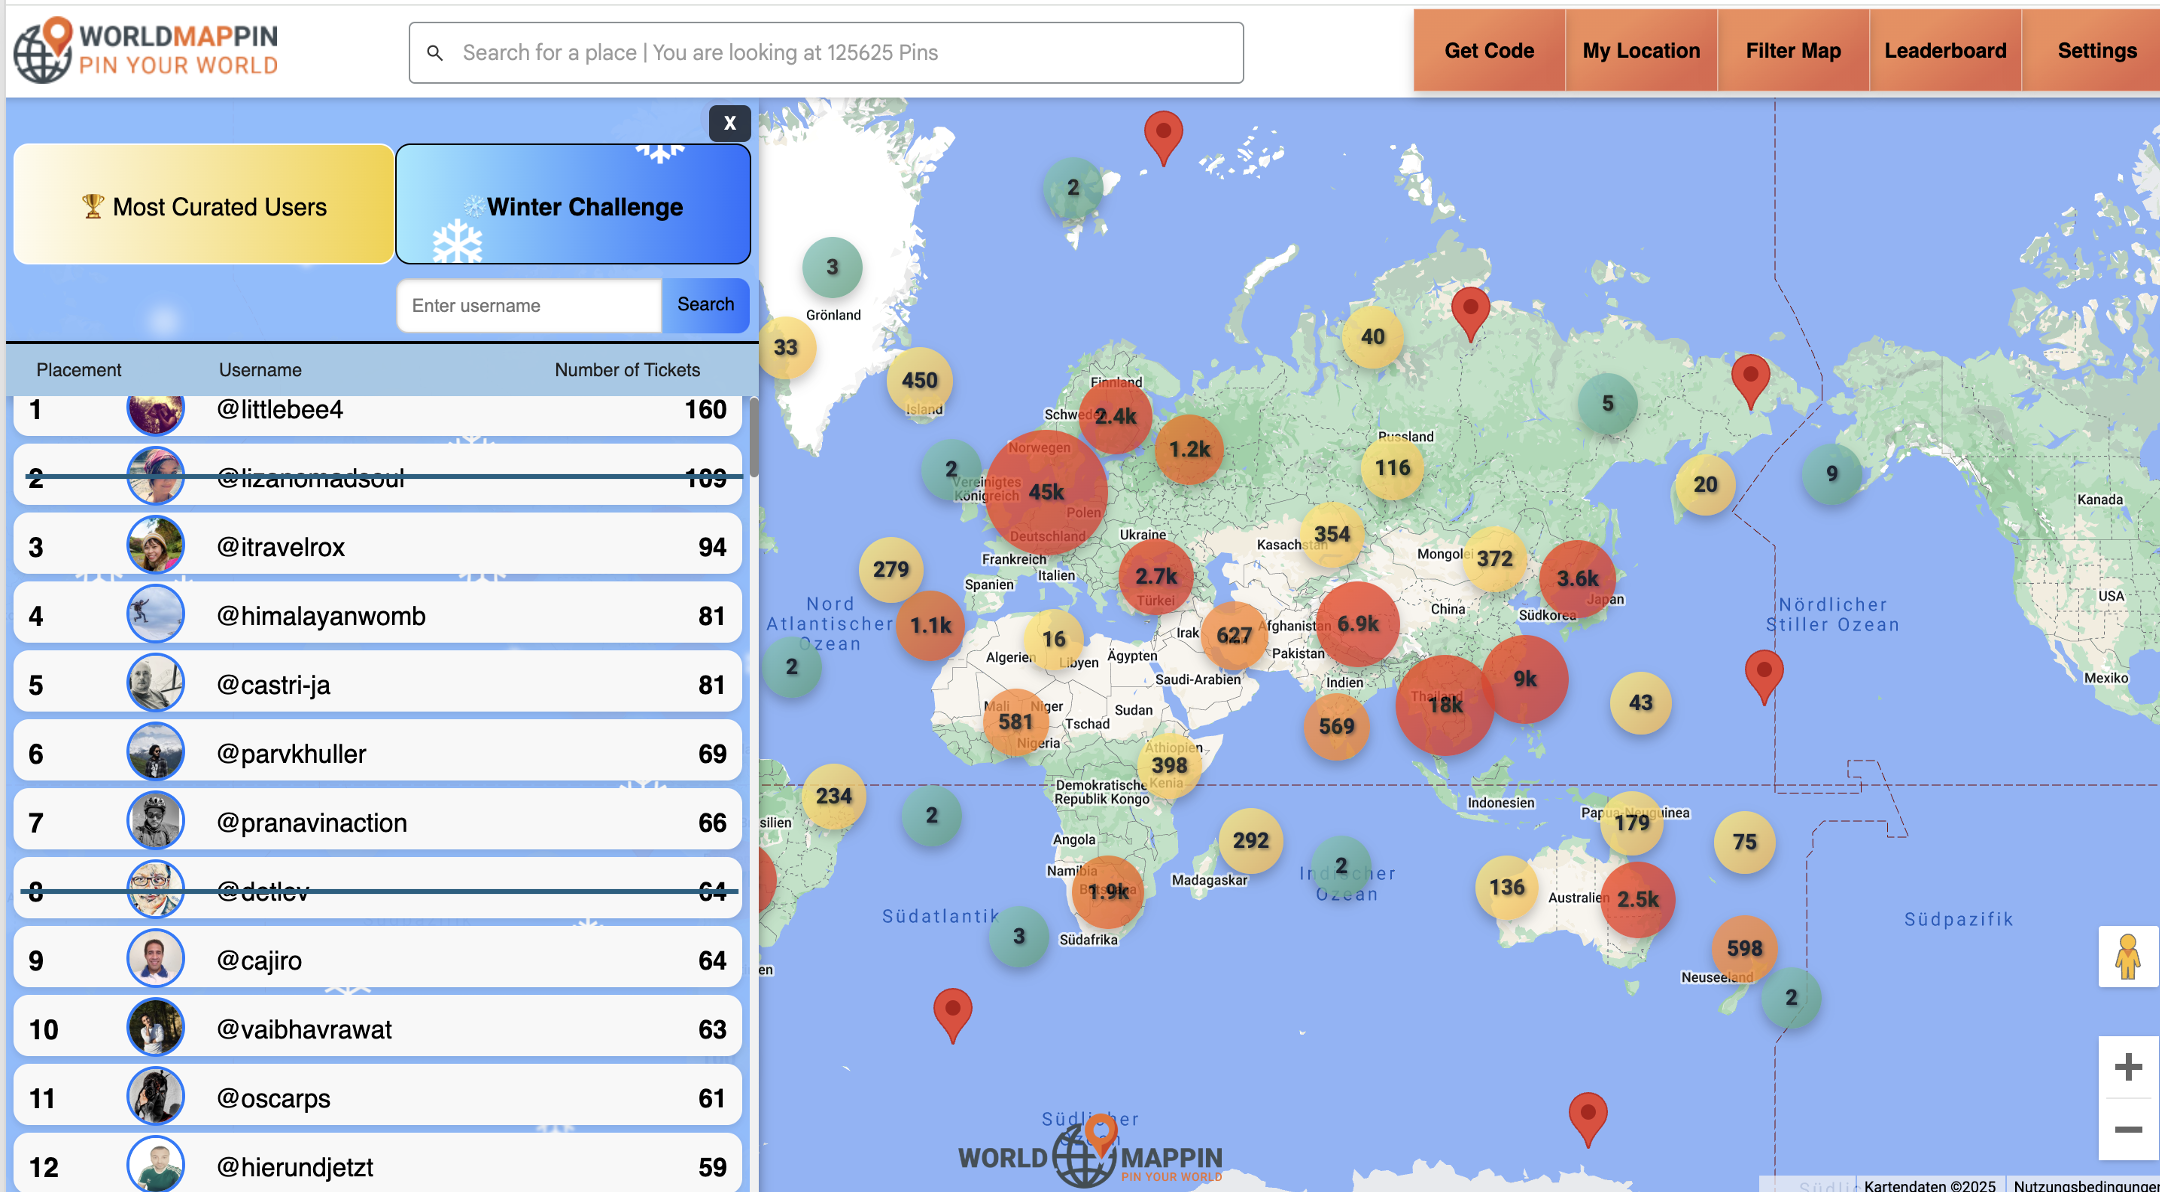The image size is (2160, 1192).
Task: Click the 581 cluster over Mali
Action: (x=1015, y=722)
